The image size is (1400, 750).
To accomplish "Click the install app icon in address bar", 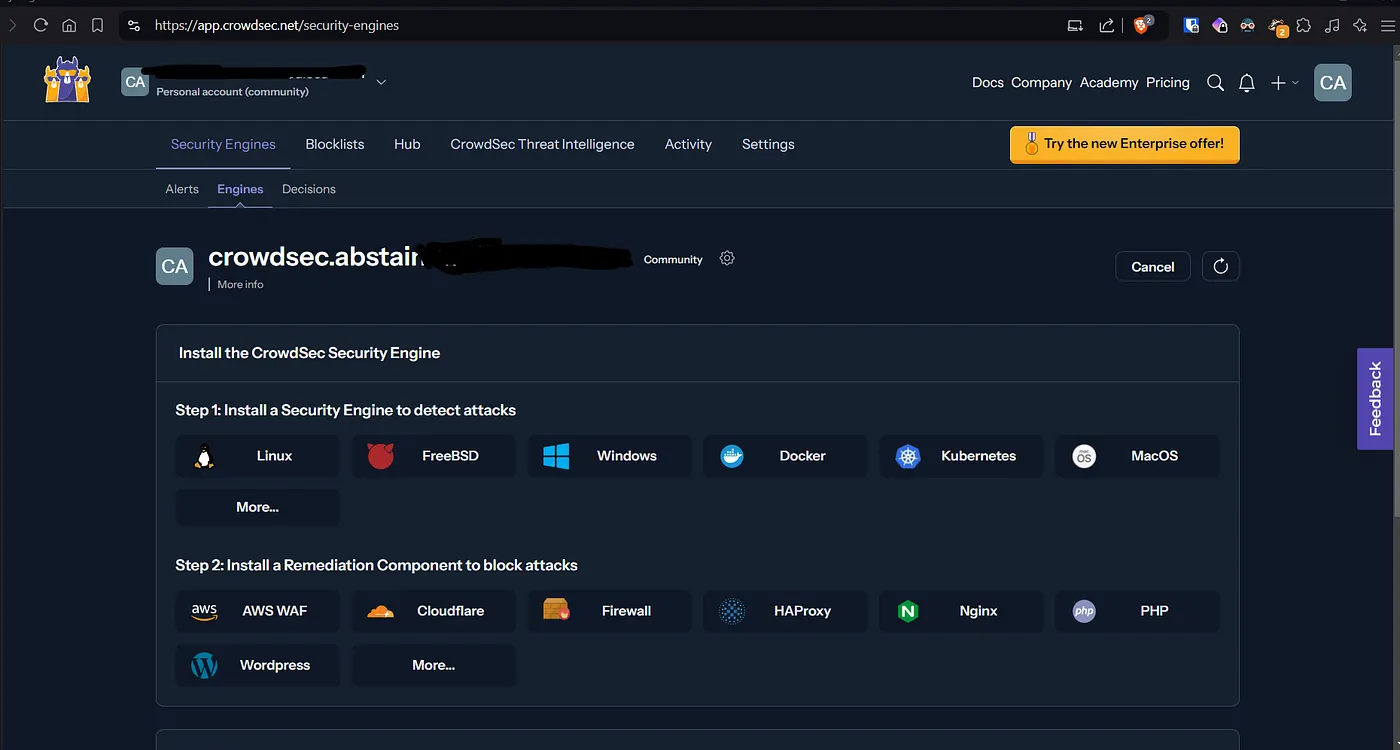I will (1075, 25).
